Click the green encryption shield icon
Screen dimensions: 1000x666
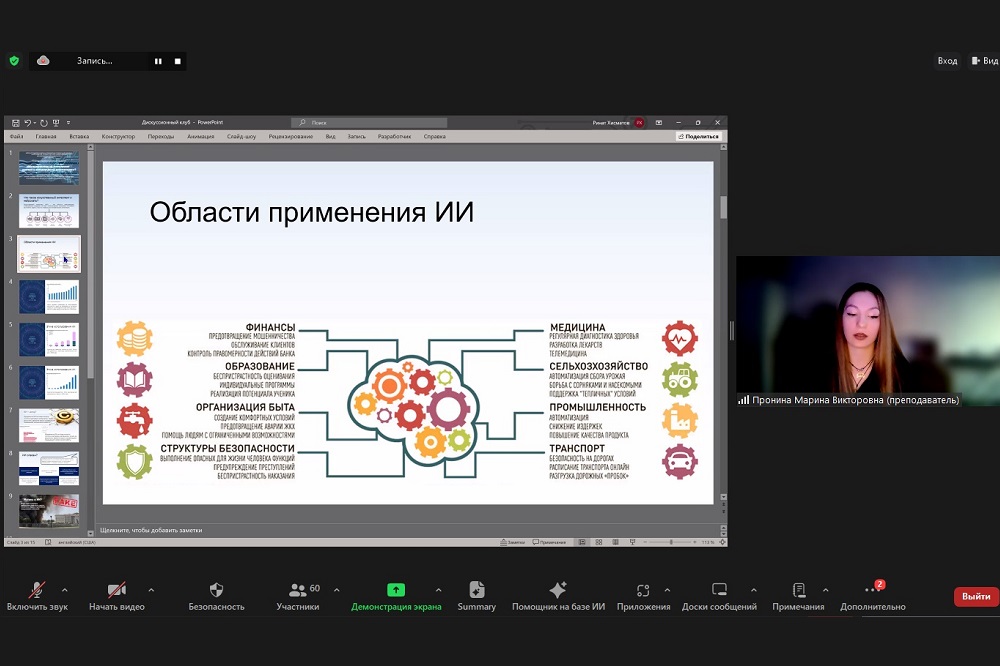(14, 61)
